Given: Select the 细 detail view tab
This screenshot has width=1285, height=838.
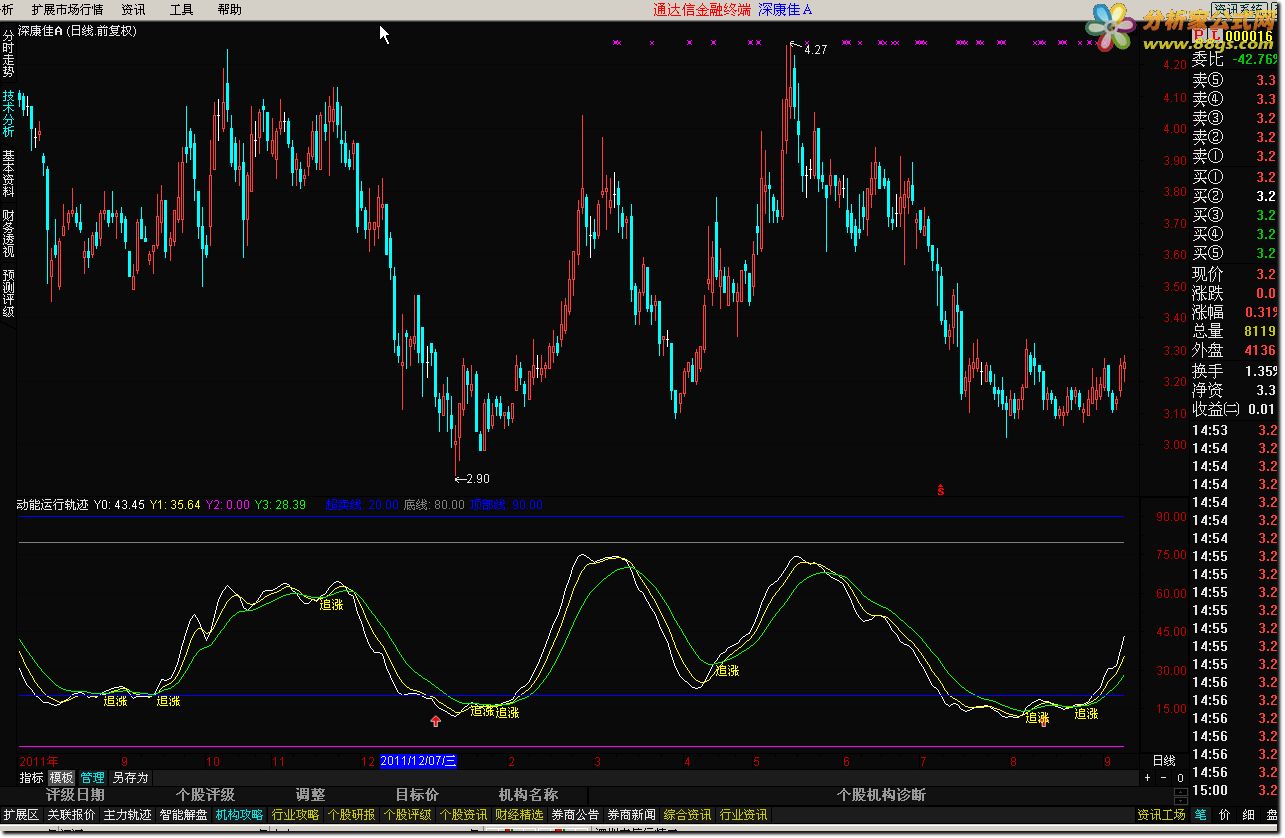Looking at the screenshot, I should click(1249, 815).
